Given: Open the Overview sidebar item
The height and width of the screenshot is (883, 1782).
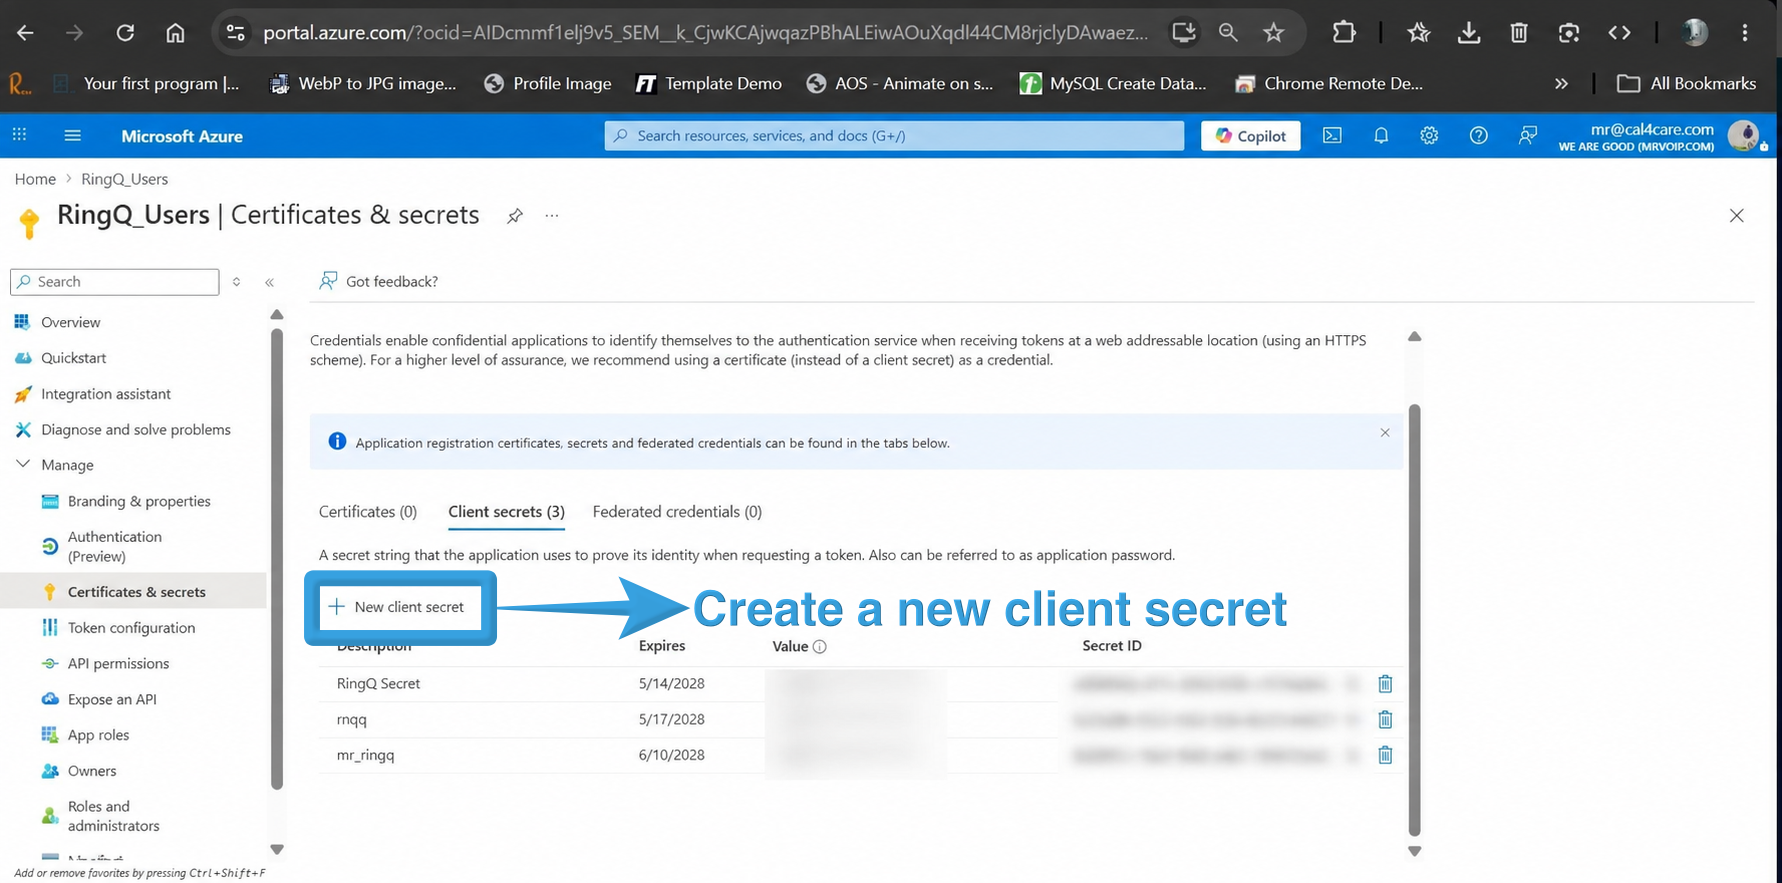Looking at the screenshot, I should 70,322.
